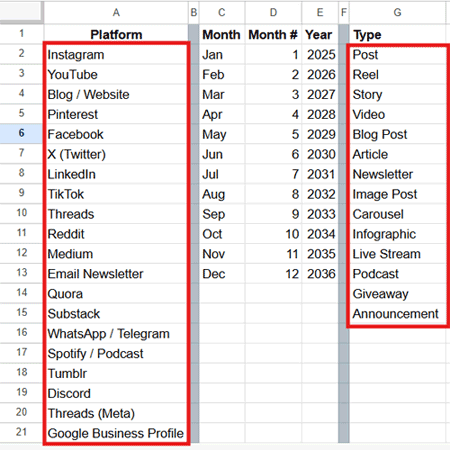Select the Threads (Meta) cell
Viewport: 450px width, 450px height.
pos(116,413)
